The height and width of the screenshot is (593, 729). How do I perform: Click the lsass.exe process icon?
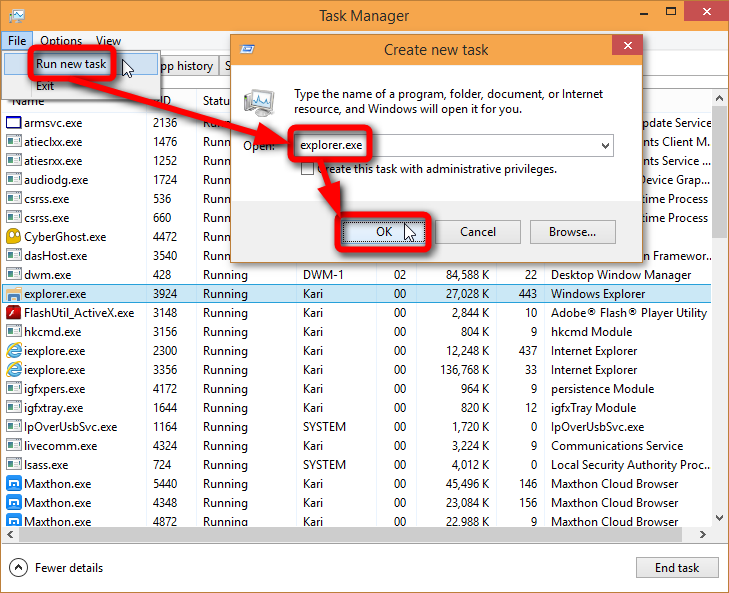click(x=13, y=465)
